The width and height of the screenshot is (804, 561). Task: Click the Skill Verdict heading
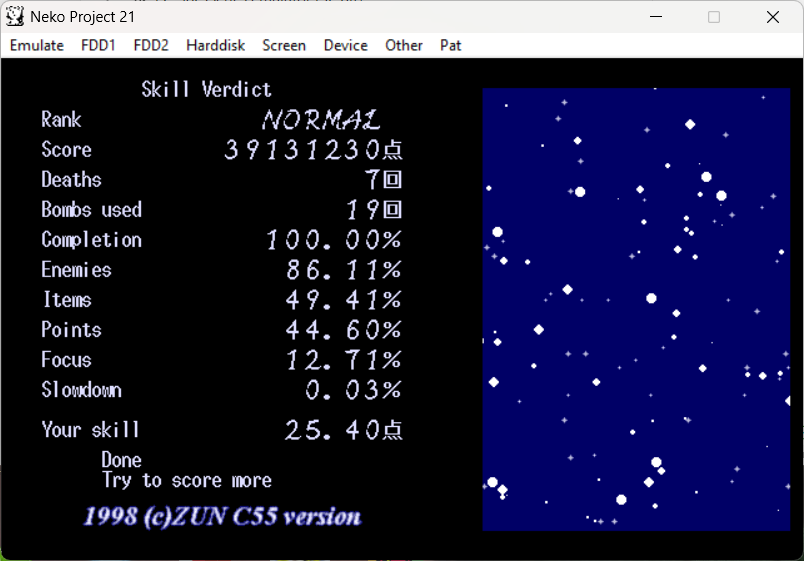click(x=206, y=90)
